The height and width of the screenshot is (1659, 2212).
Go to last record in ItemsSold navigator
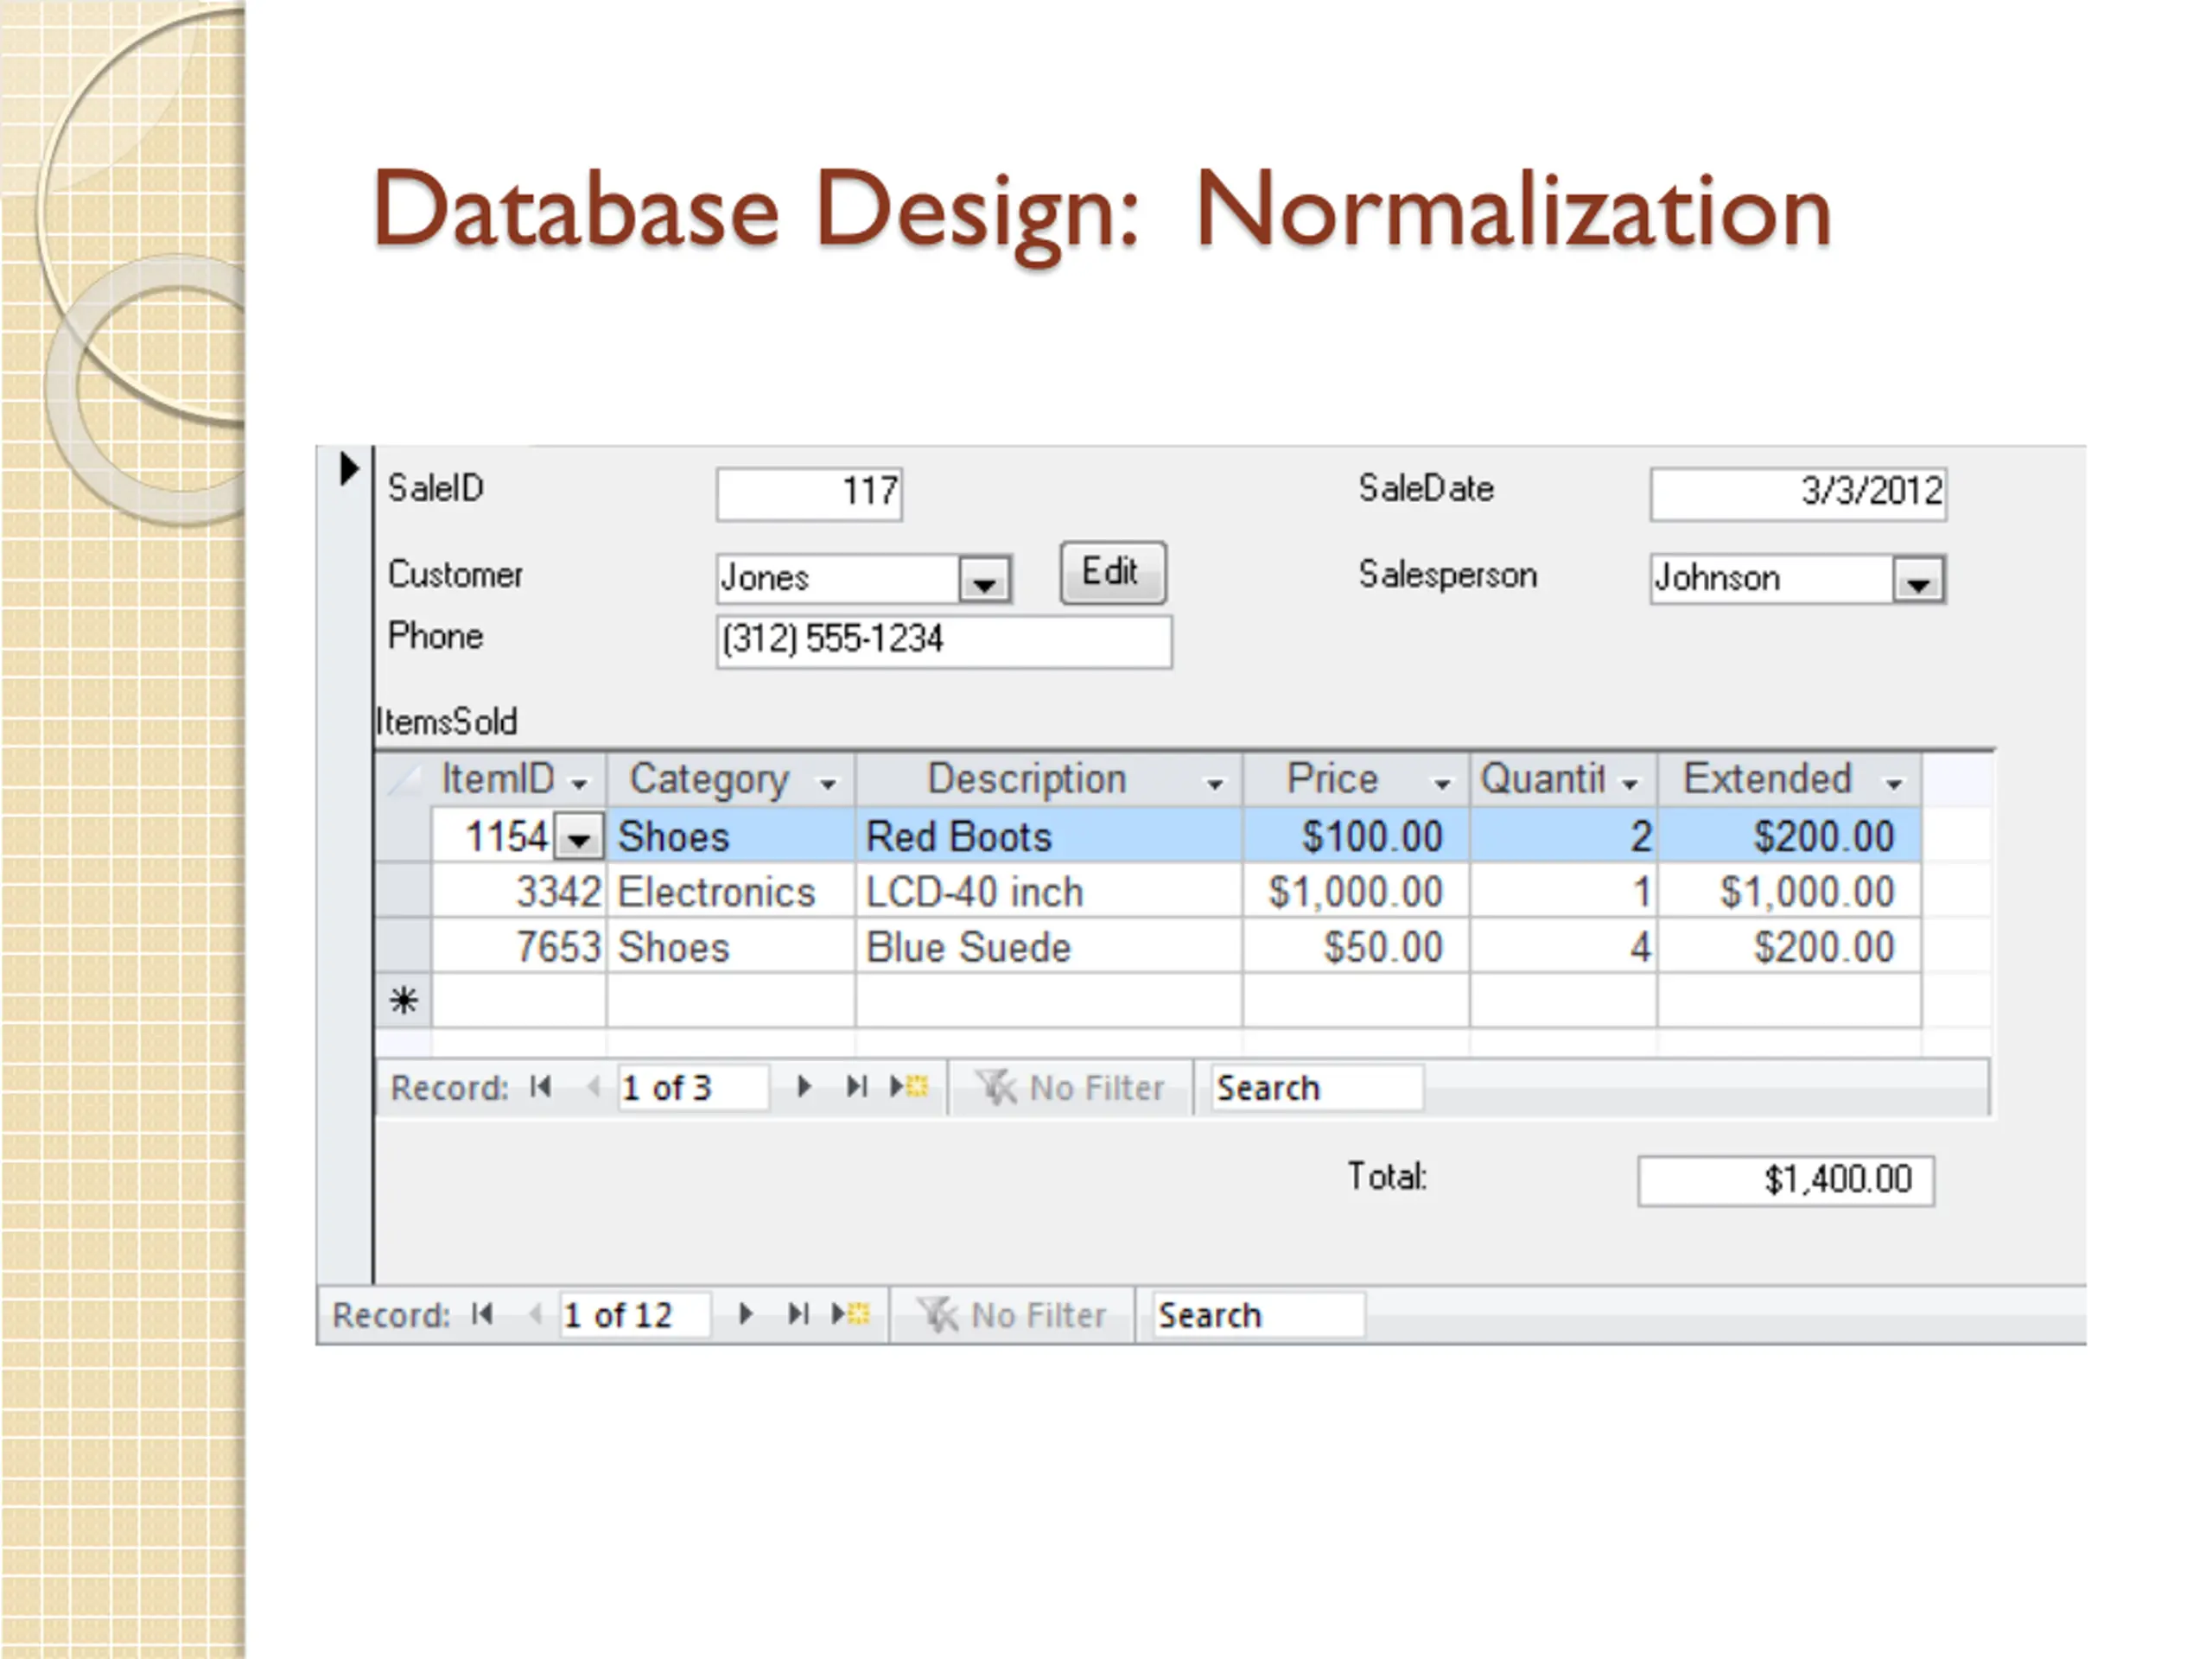[856, 1086]
